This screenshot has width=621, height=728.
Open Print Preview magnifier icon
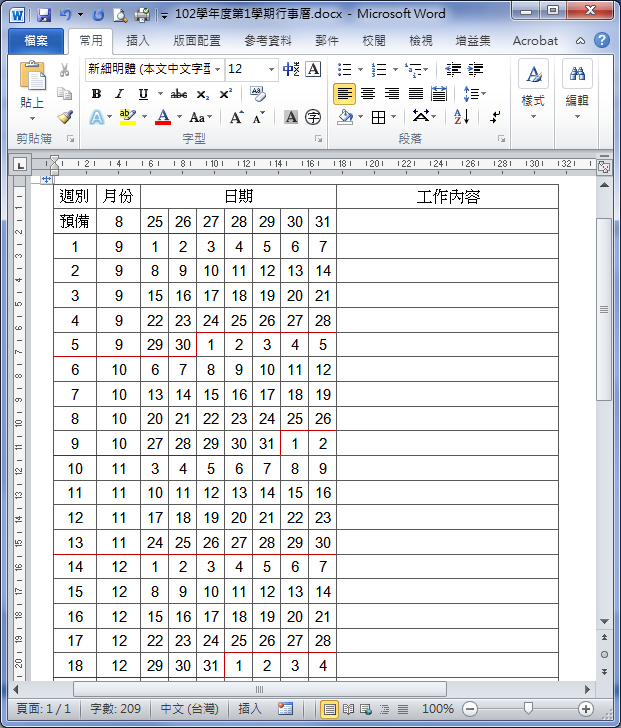click(120, 15)
